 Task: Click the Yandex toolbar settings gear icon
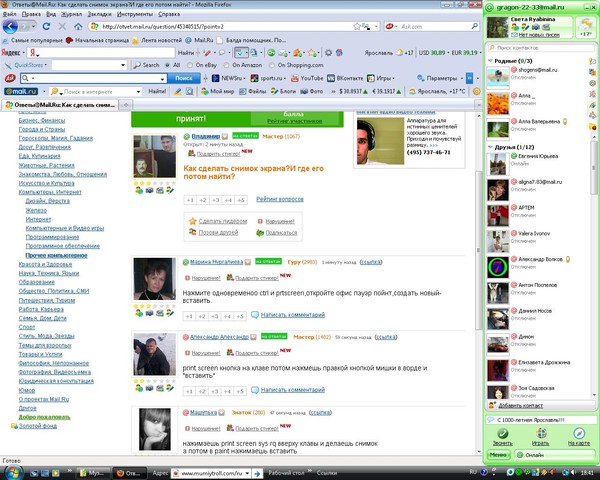[328, 52]
